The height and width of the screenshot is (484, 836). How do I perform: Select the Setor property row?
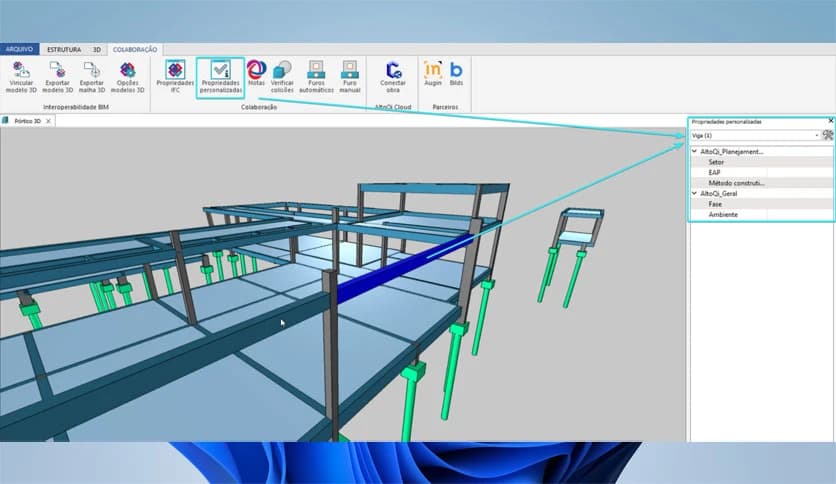pos(762,162)
